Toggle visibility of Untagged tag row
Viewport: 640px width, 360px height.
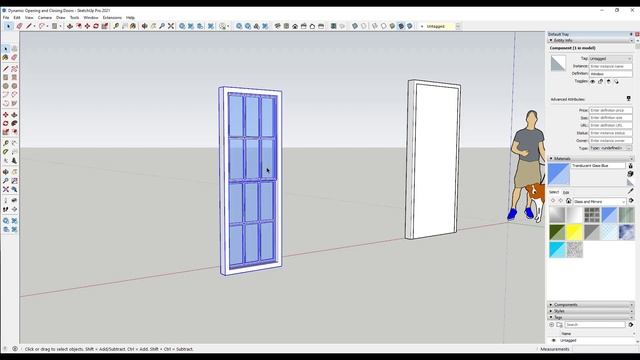tap(553, 340)
